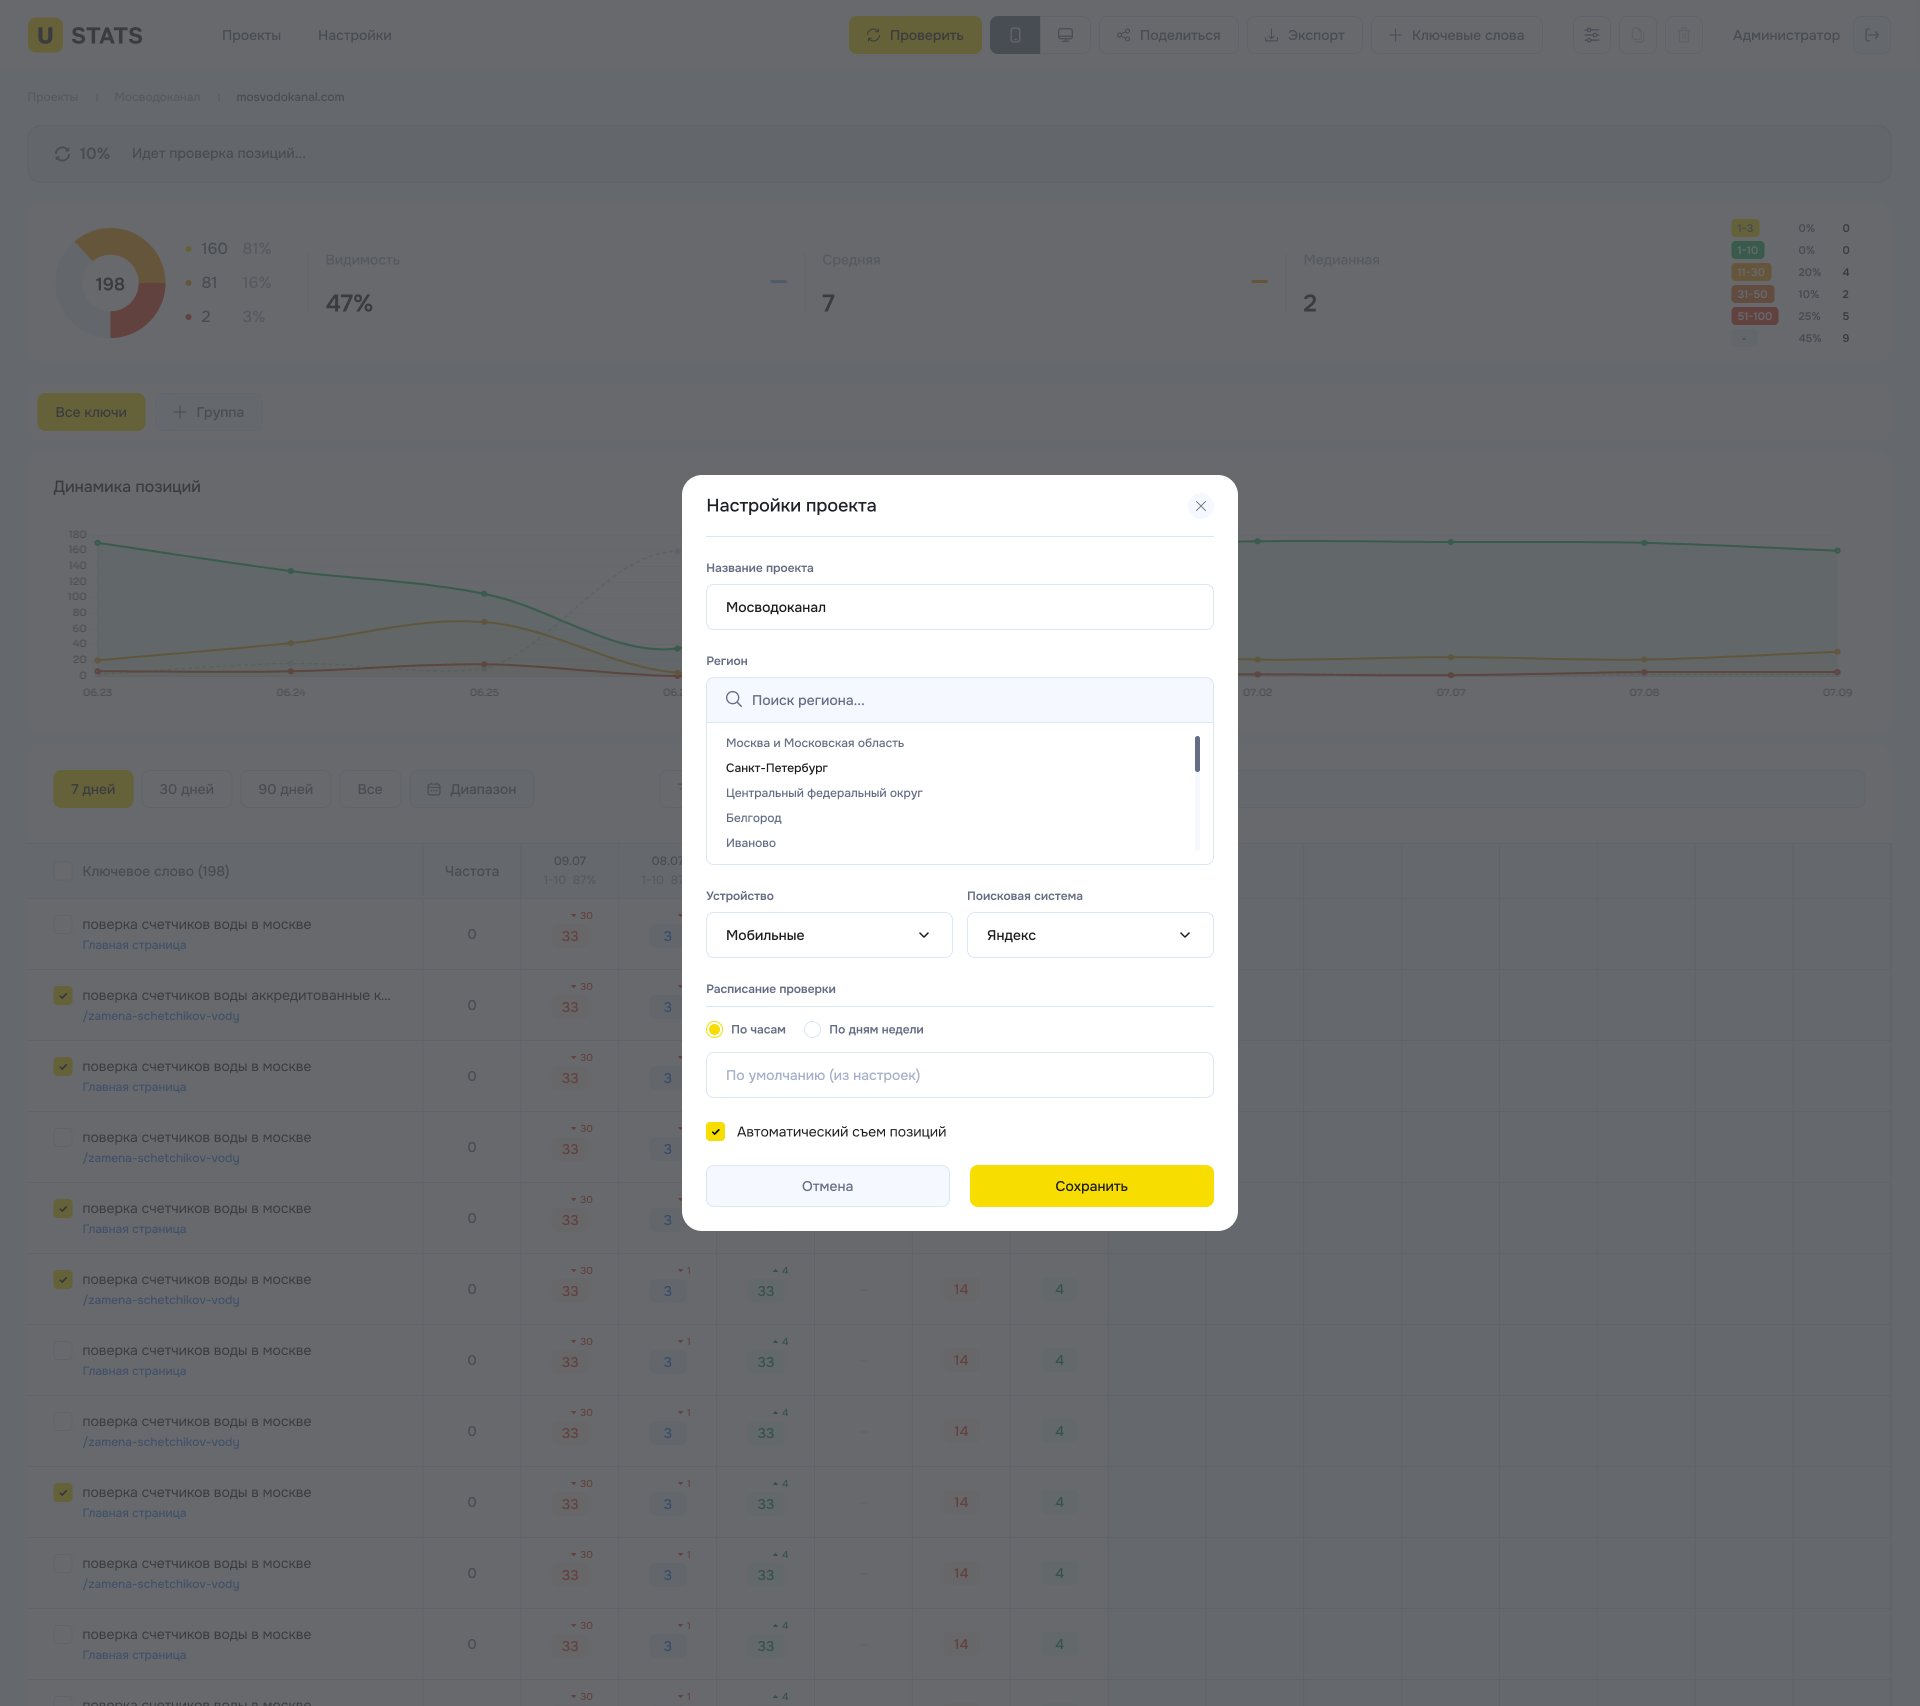Toggle checkbox for поверка счетчиков воды аккредитованные row
This screenshot has height=1706, width=1920.
tap(63, 996)
